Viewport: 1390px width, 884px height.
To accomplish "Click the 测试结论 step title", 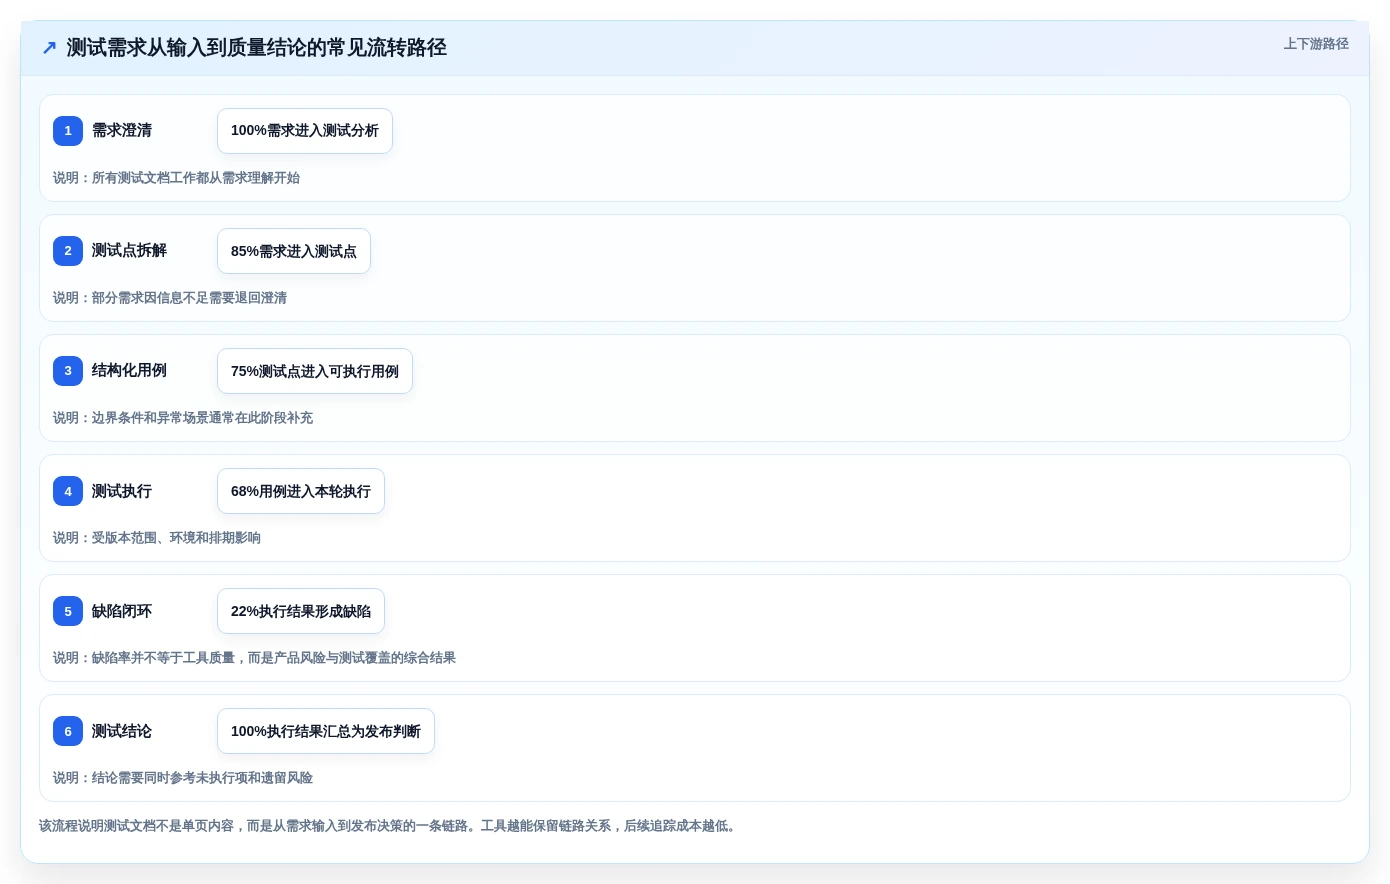I will click(122, 731).
